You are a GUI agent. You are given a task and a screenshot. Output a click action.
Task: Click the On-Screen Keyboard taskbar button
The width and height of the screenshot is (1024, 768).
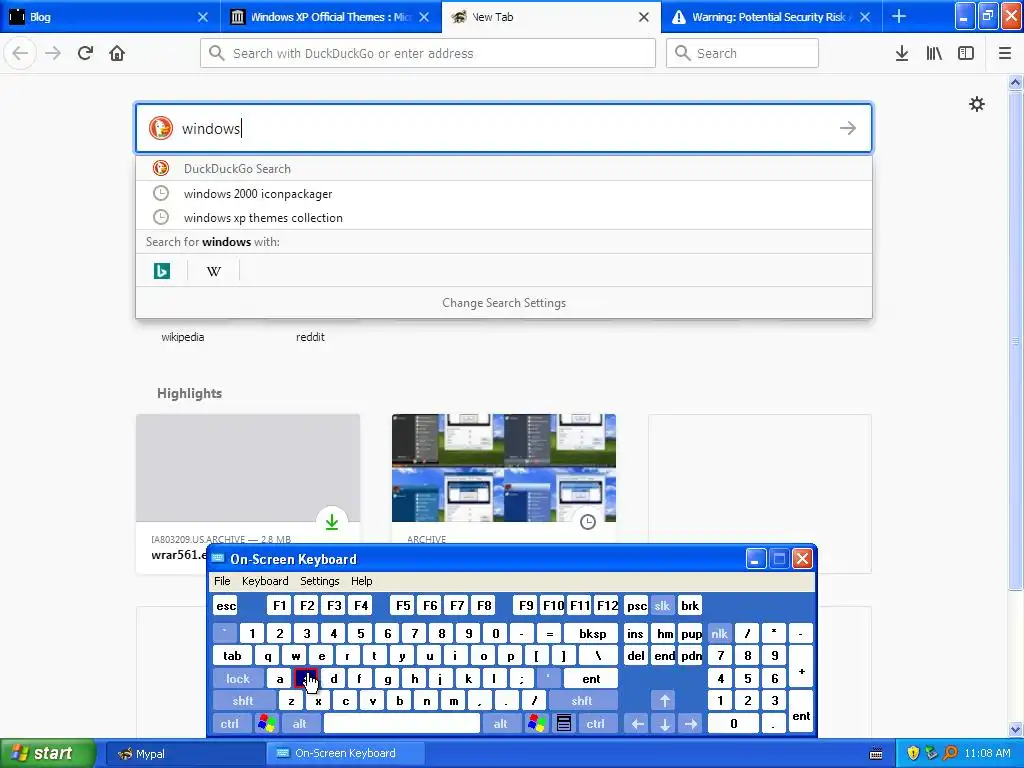[345, 753]
